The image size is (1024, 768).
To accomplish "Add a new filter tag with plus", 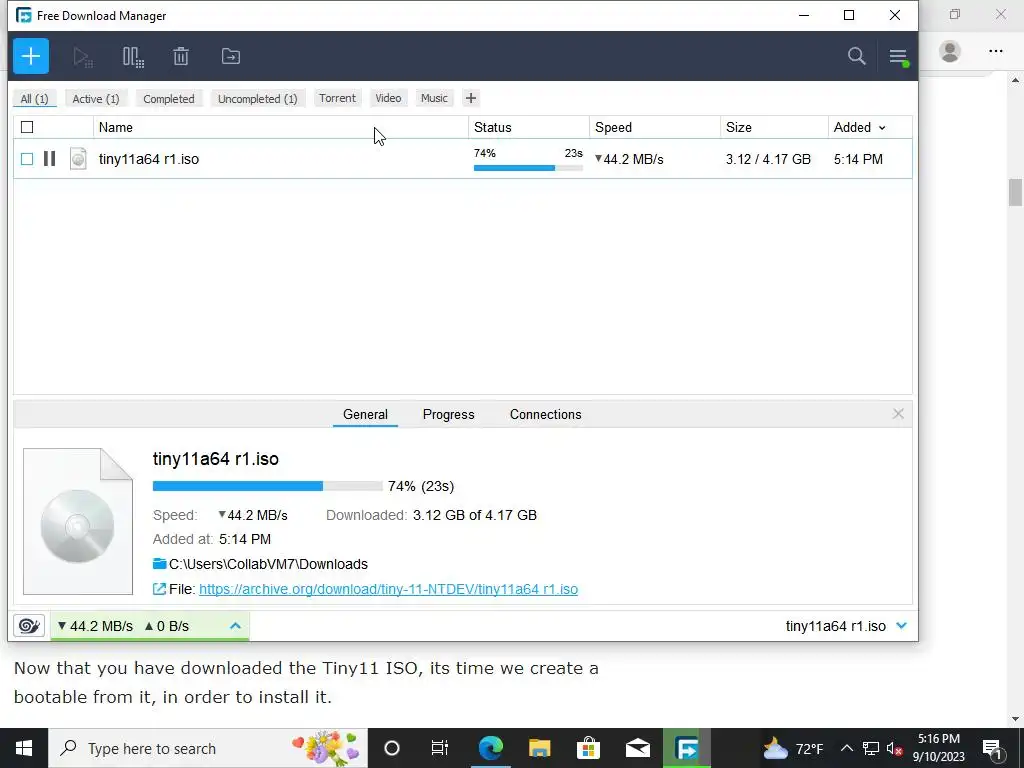I will (471, 98).
